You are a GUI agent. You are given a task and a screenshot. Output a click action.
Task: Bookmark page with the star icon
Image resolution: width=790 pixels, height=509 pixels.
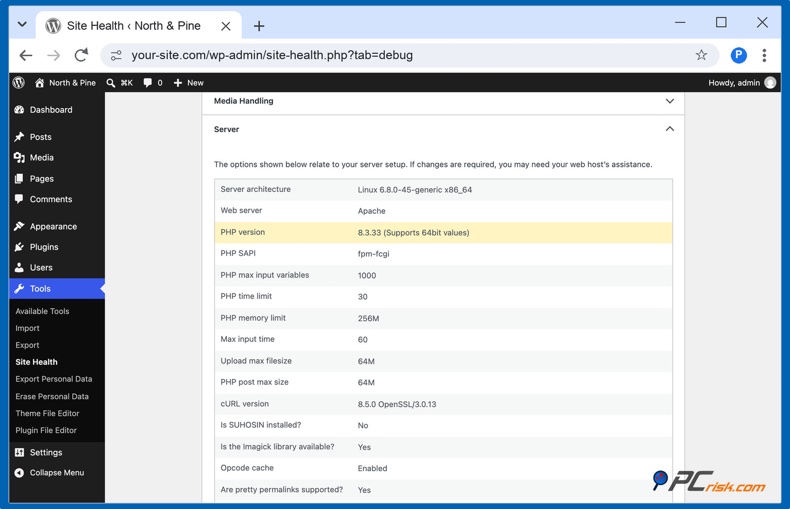click(701, 55)
